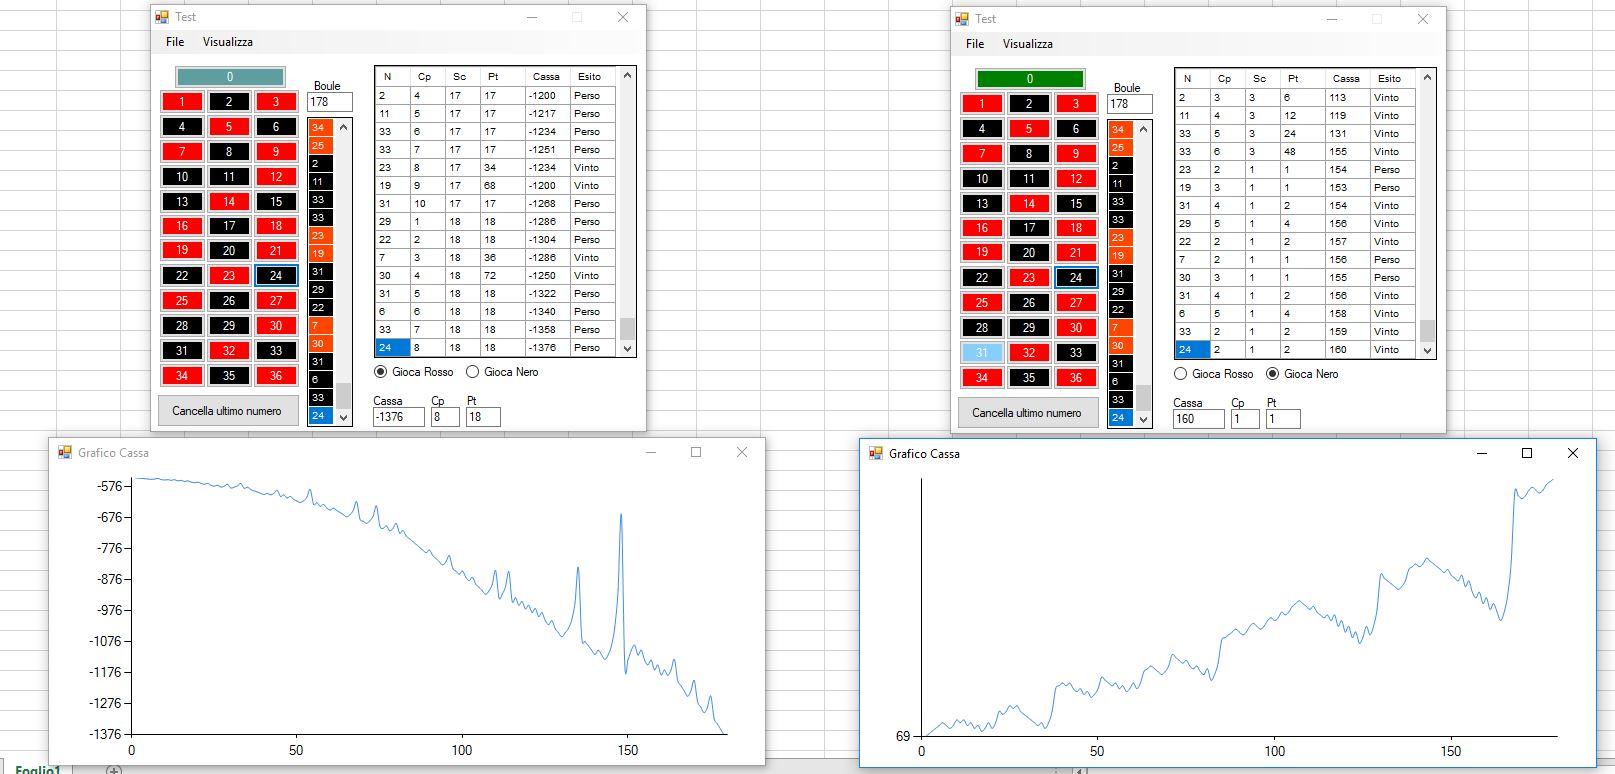
Task: Open File menu in the left Test window
Action: (175, 42)
